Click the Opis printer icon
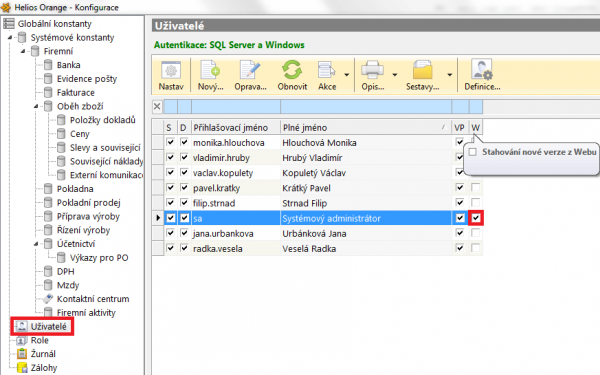600x375 pixels. click(x=372, y=71)
